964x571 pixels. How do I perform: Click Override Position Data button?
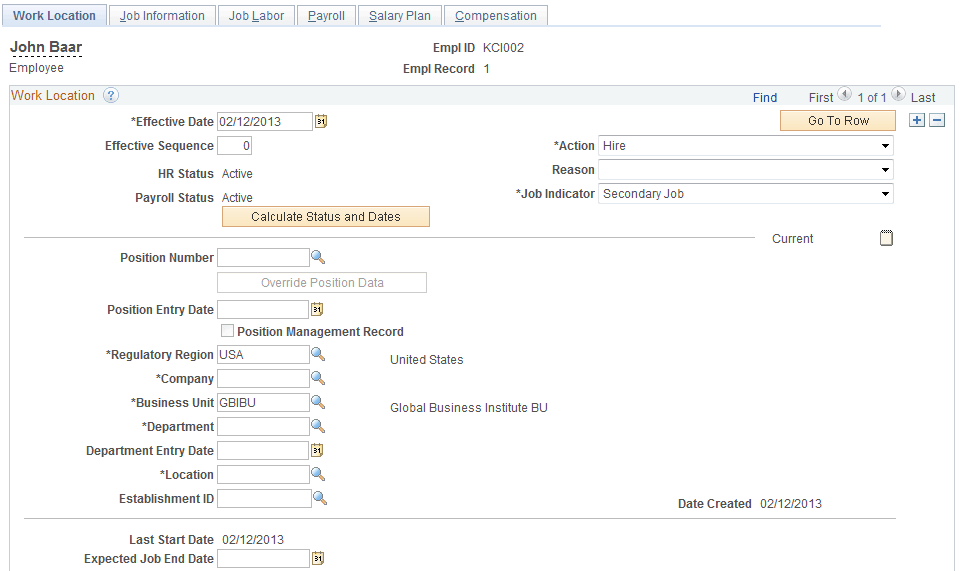[x=322, y=283]
